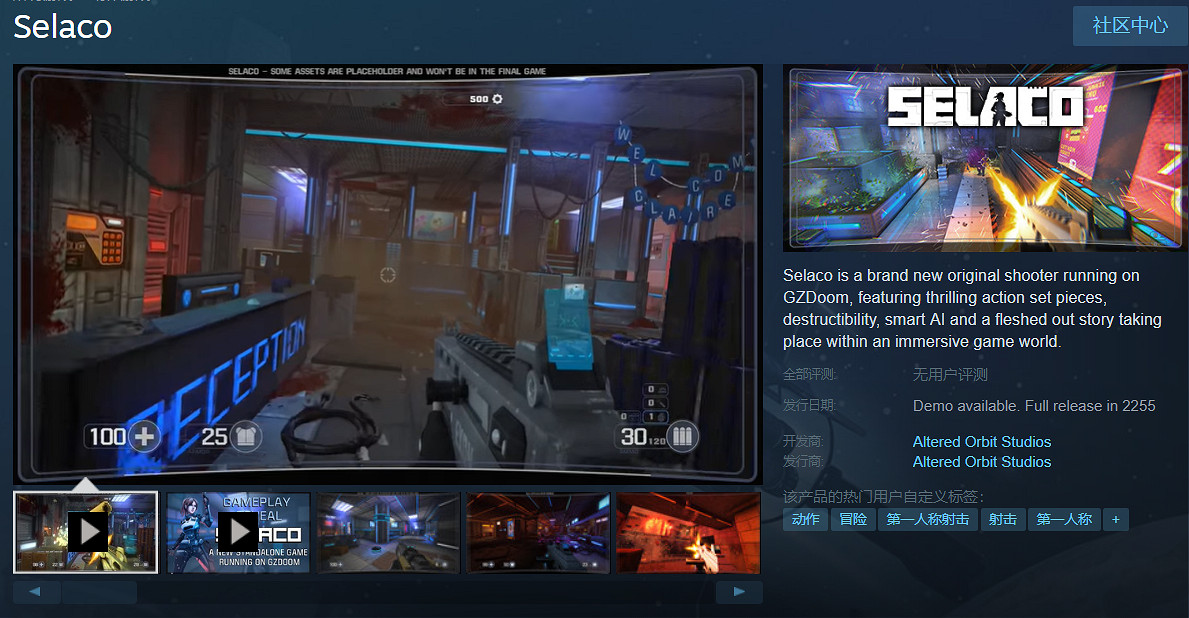The height and width of the screenshot is (618, 1189).
Task: Click the health cross icon in the video HUD
Action: pyautogui.click(x=146, y=436)
